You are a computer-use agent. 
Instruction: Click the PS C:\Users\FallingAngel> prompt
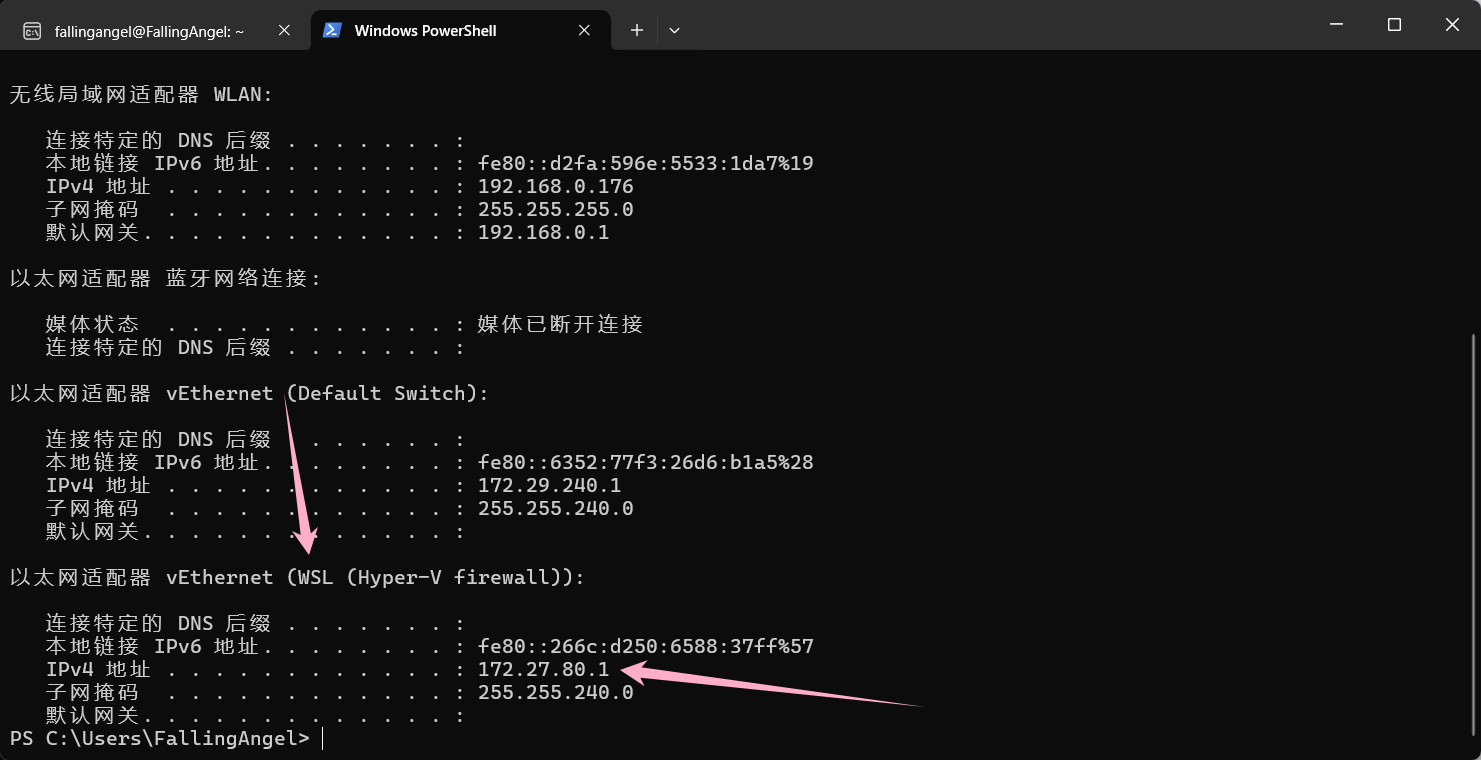click(x=160, y=739)
